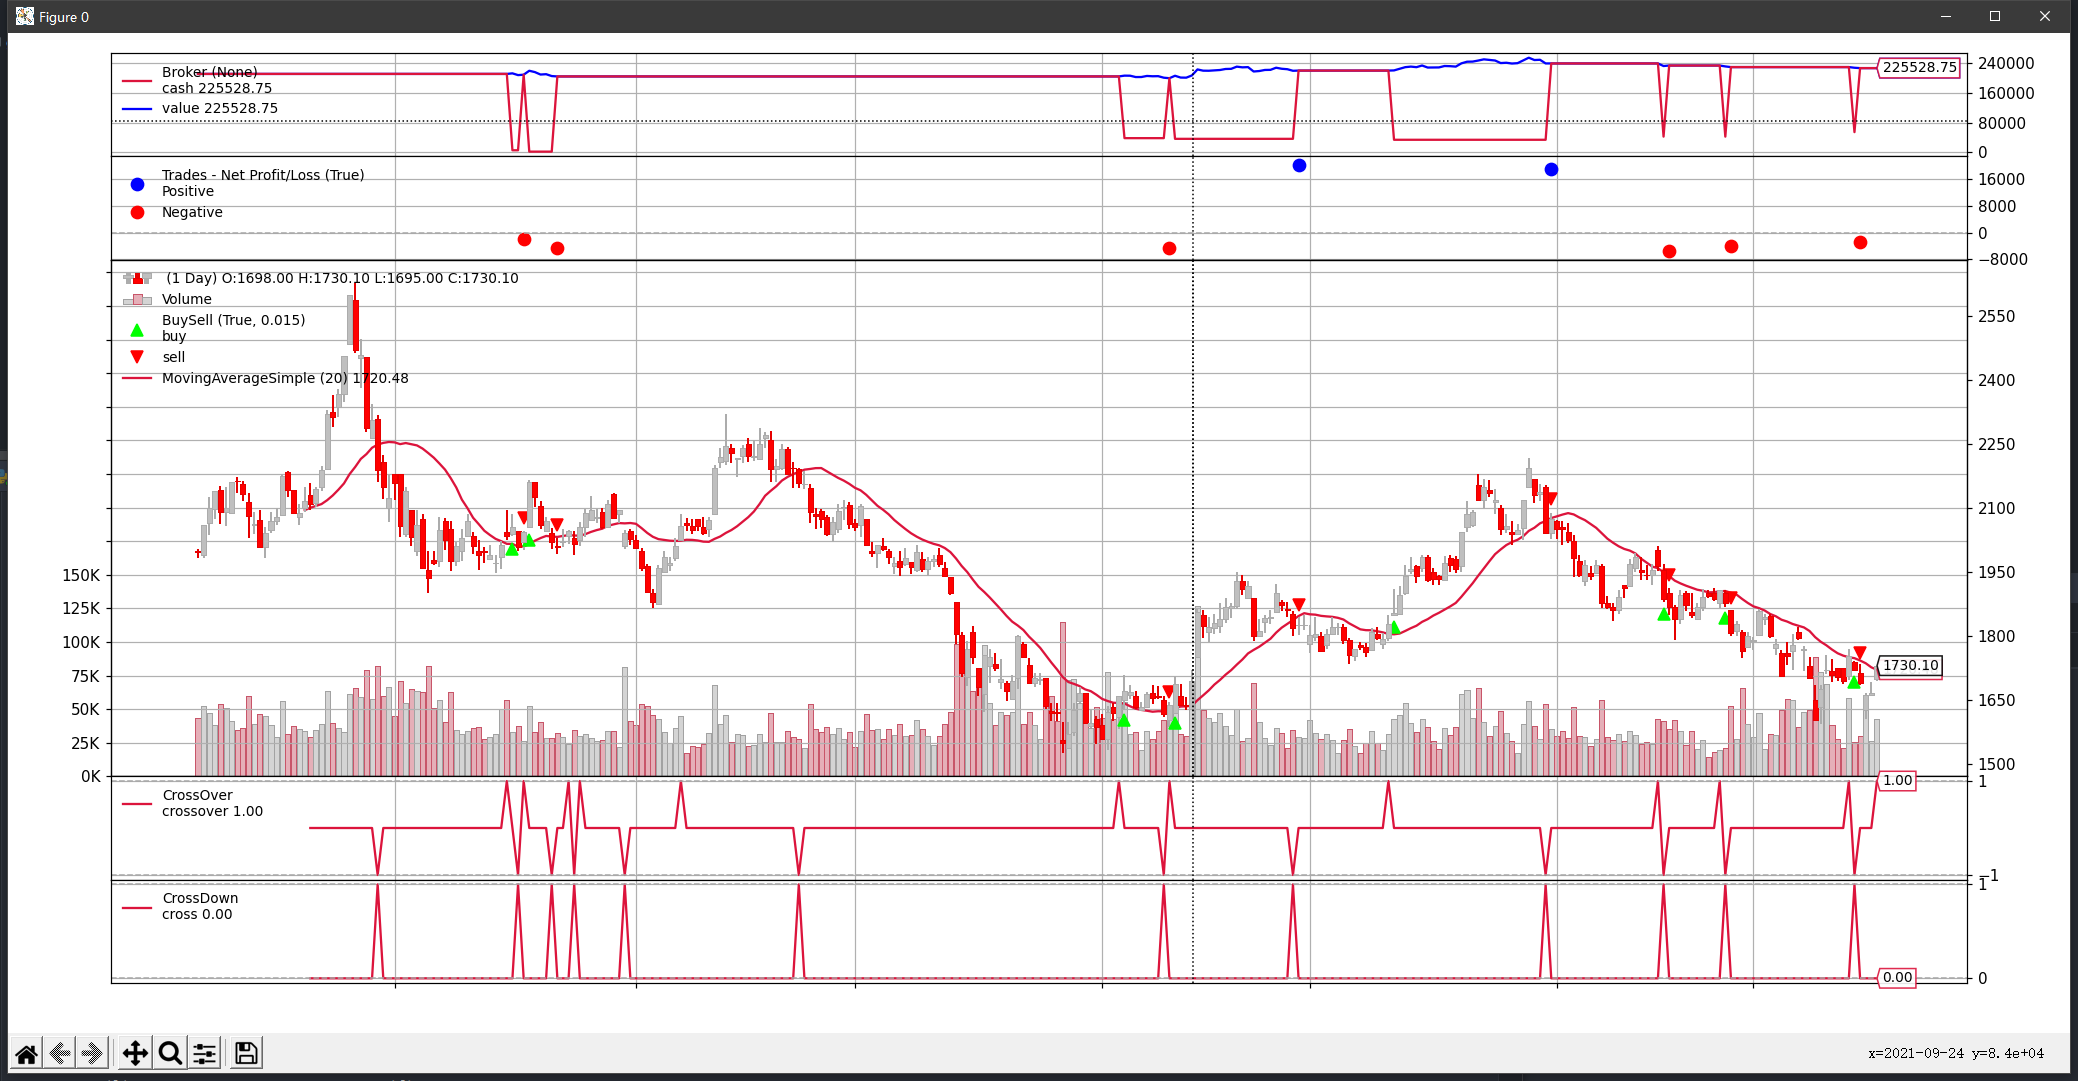
Task: Activate the Pan tool icon
Action: [135, 1053]
